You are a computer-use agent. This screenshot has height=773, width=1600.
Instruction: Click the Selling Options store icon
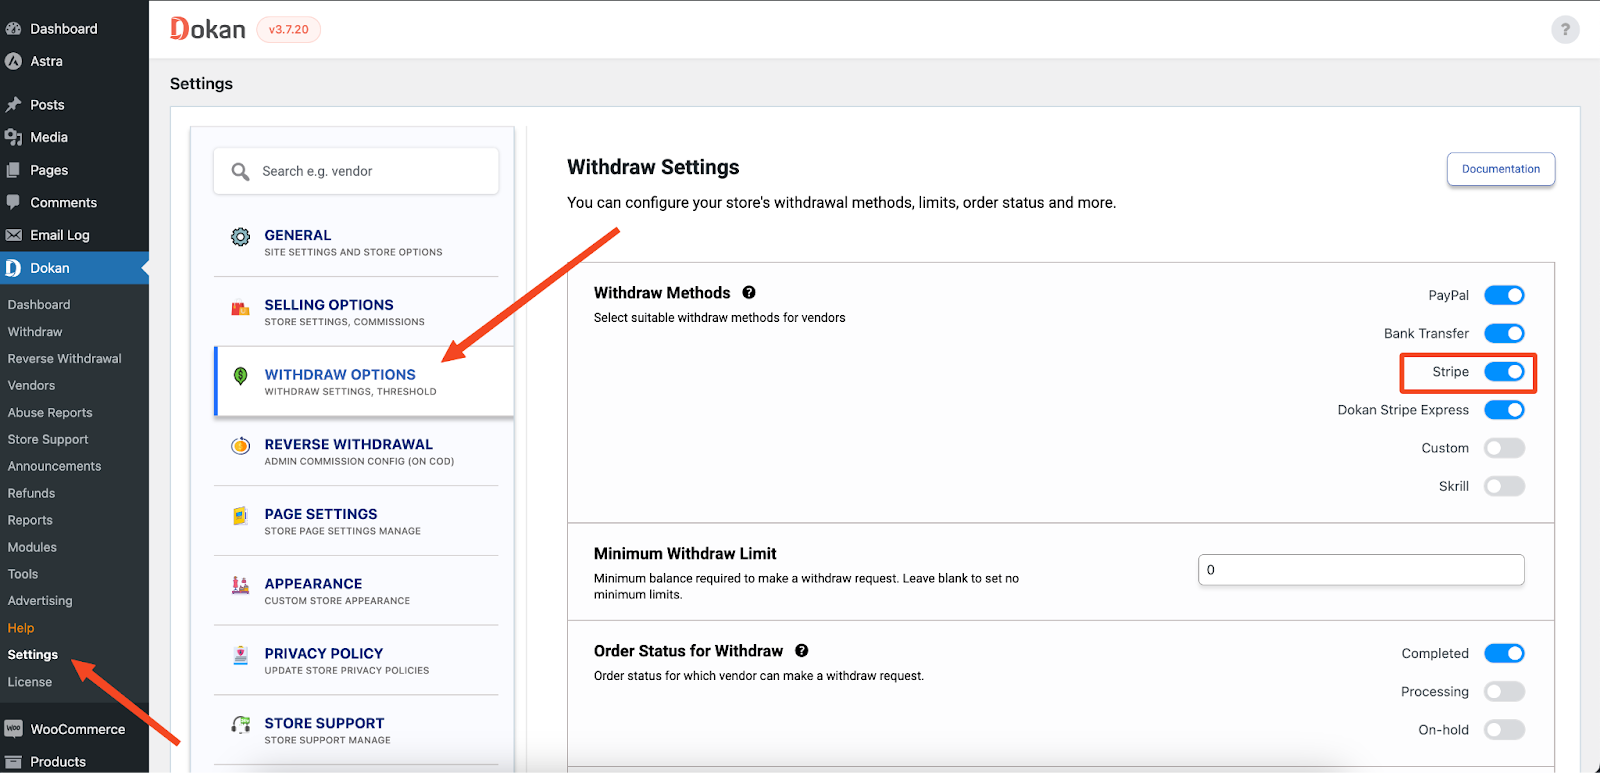[240, 308]
